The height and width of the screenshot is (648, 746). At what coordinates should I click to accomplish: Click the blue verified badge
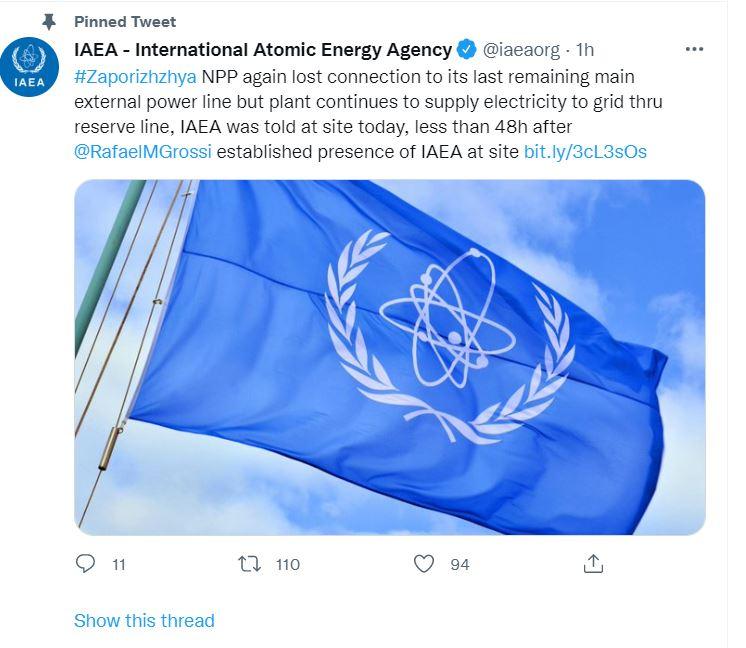tap(466, 49)
